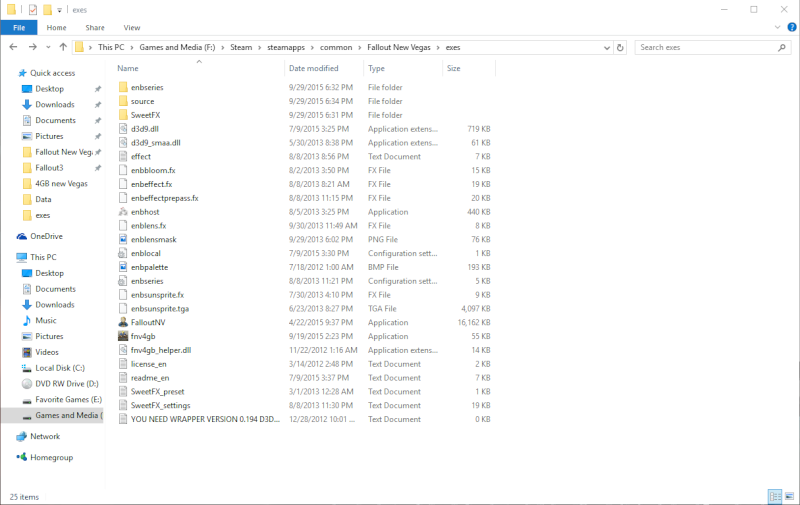The width and height of the screenshot is (800, 505).
Task: Select the FalloutNV application icon
Action: tap(123, 322)
